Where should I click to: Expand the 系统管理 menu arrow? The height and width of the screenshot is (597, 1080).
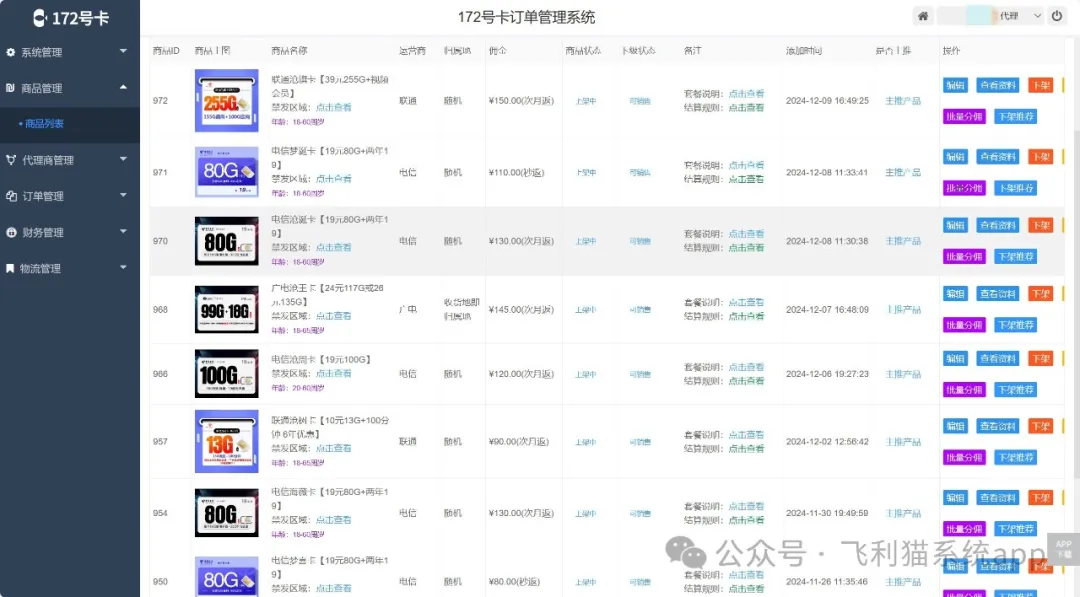123,51
